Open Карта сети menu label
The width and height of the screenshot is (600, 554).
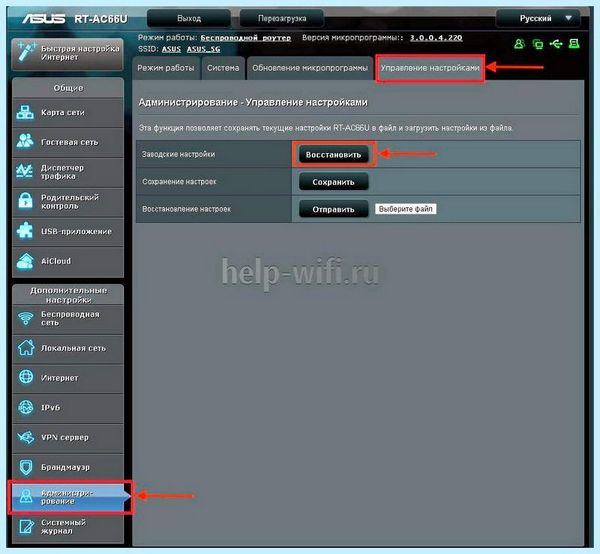62,112
